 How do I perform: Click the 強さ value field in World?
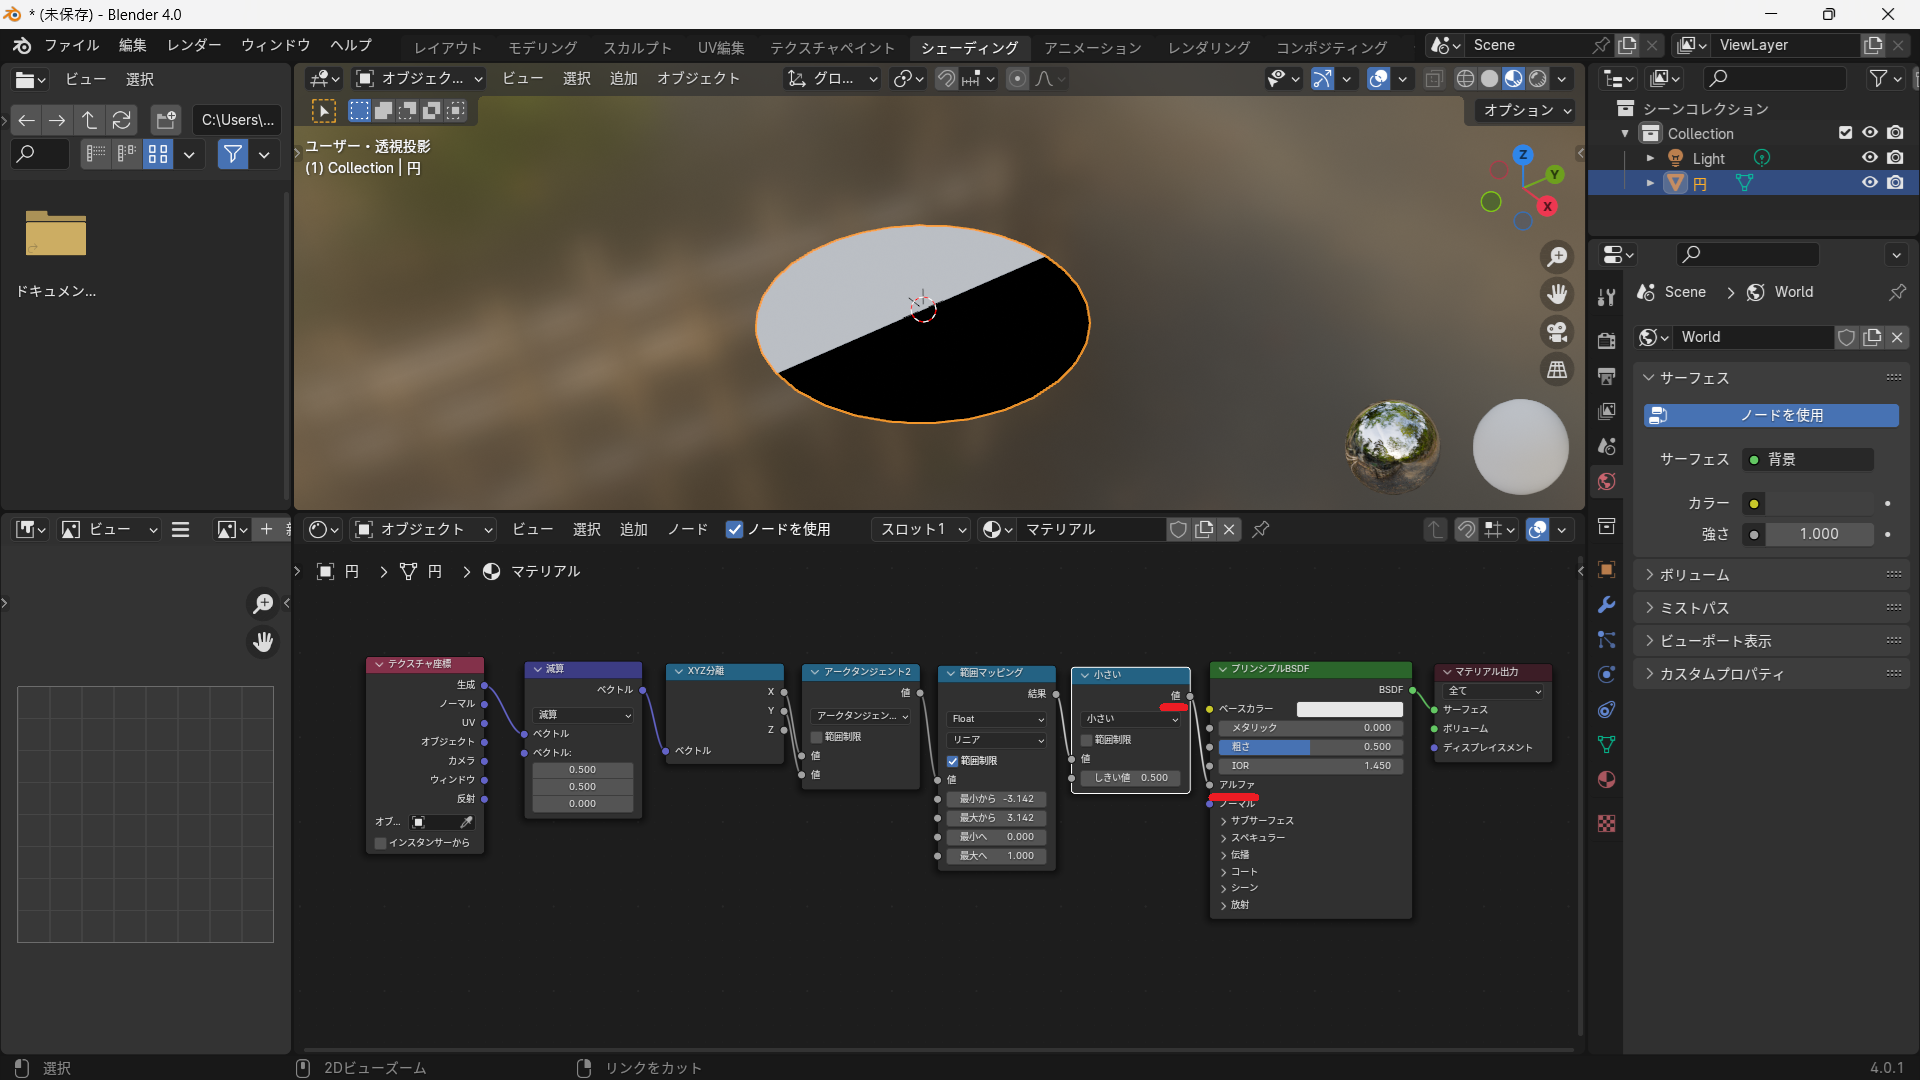(x=1818, y=534)
